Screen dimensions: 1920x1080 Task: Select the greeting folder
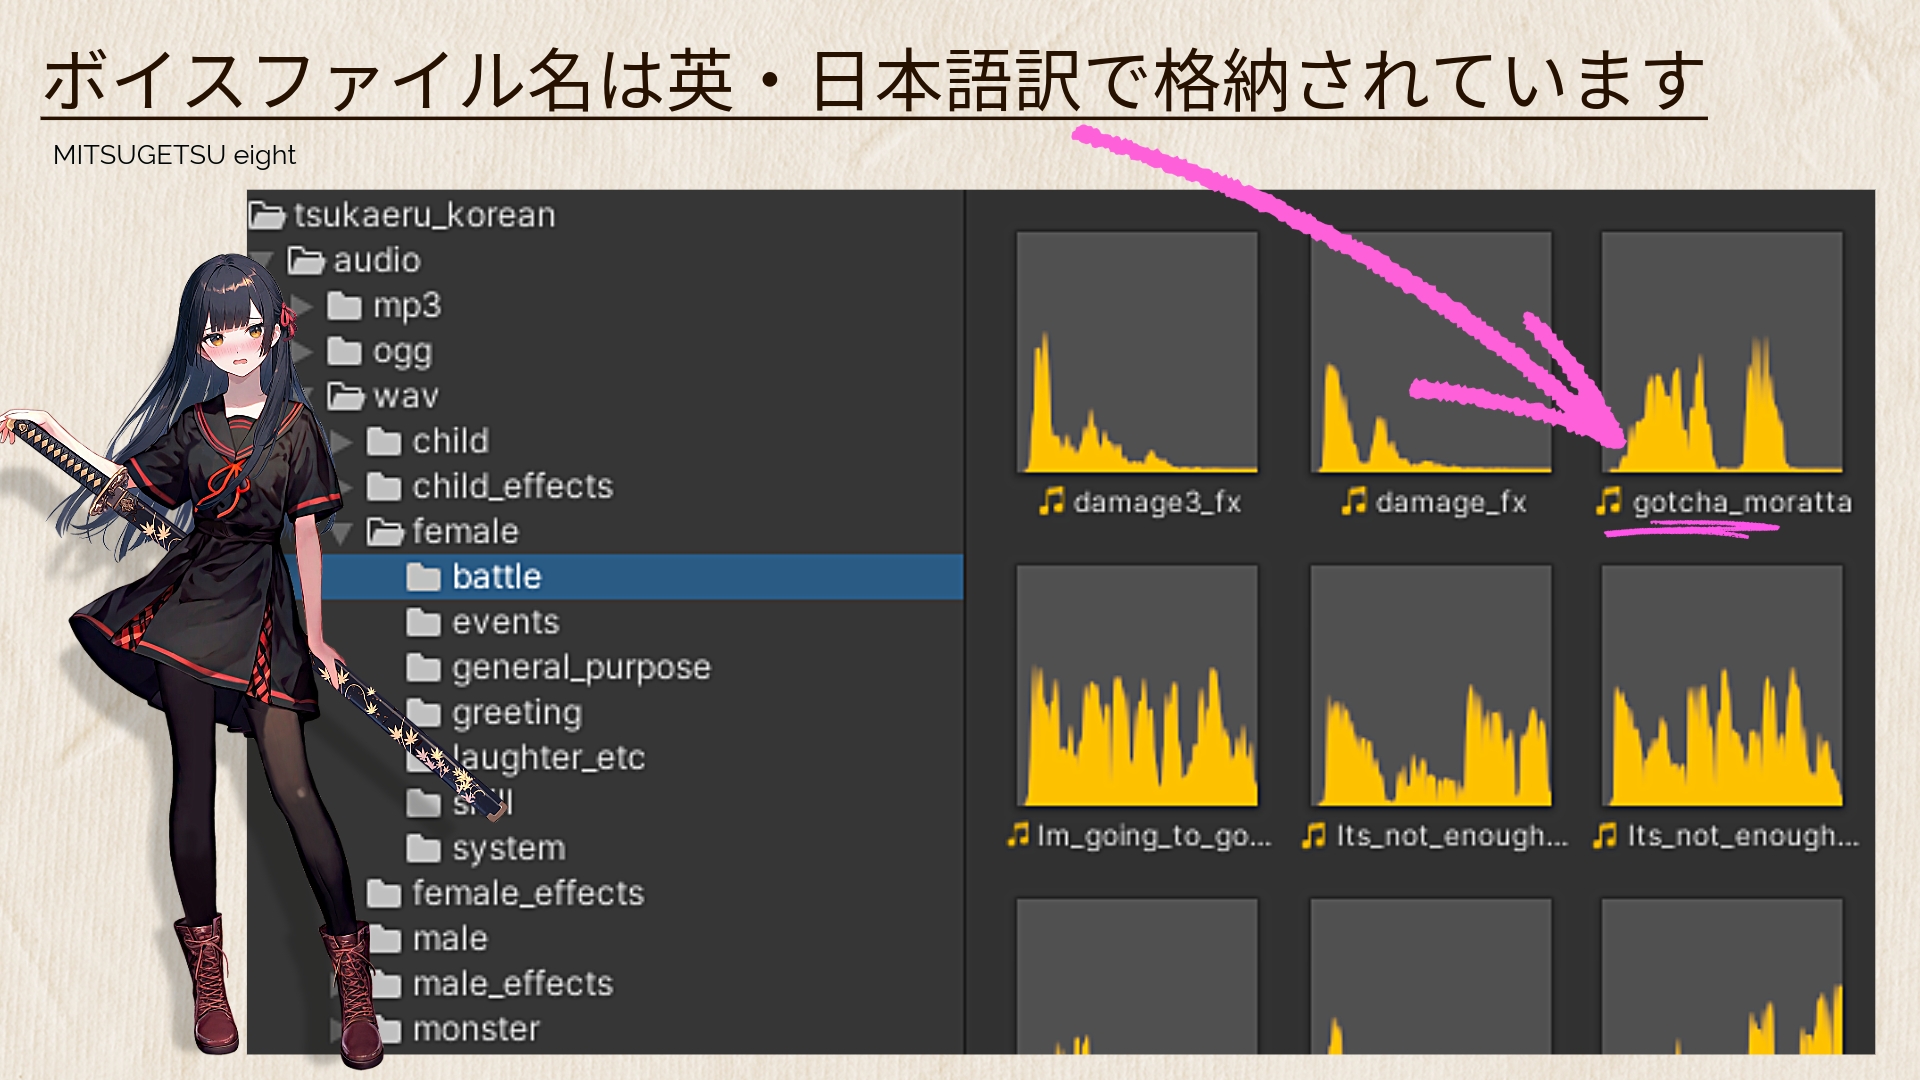(516, 713)
